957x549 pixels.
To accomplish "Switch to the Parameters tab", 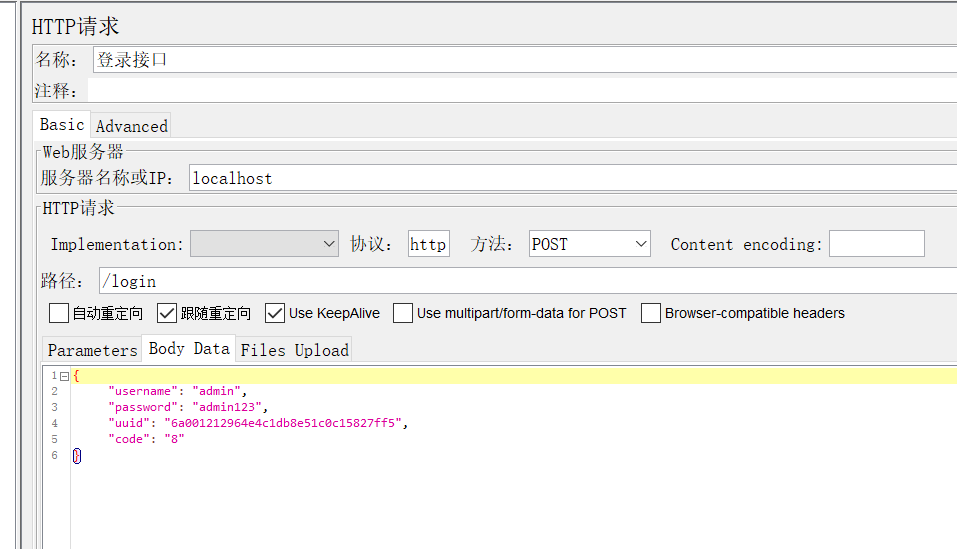I will coord(92,350).
